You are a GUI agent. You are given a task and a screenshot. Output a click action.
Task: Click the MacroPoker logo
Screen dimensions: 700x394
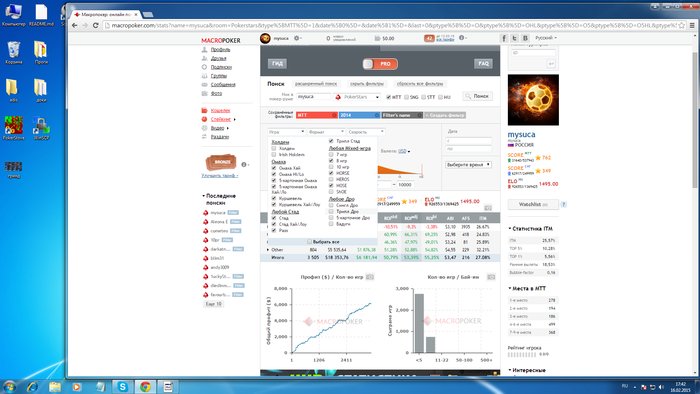221,41
